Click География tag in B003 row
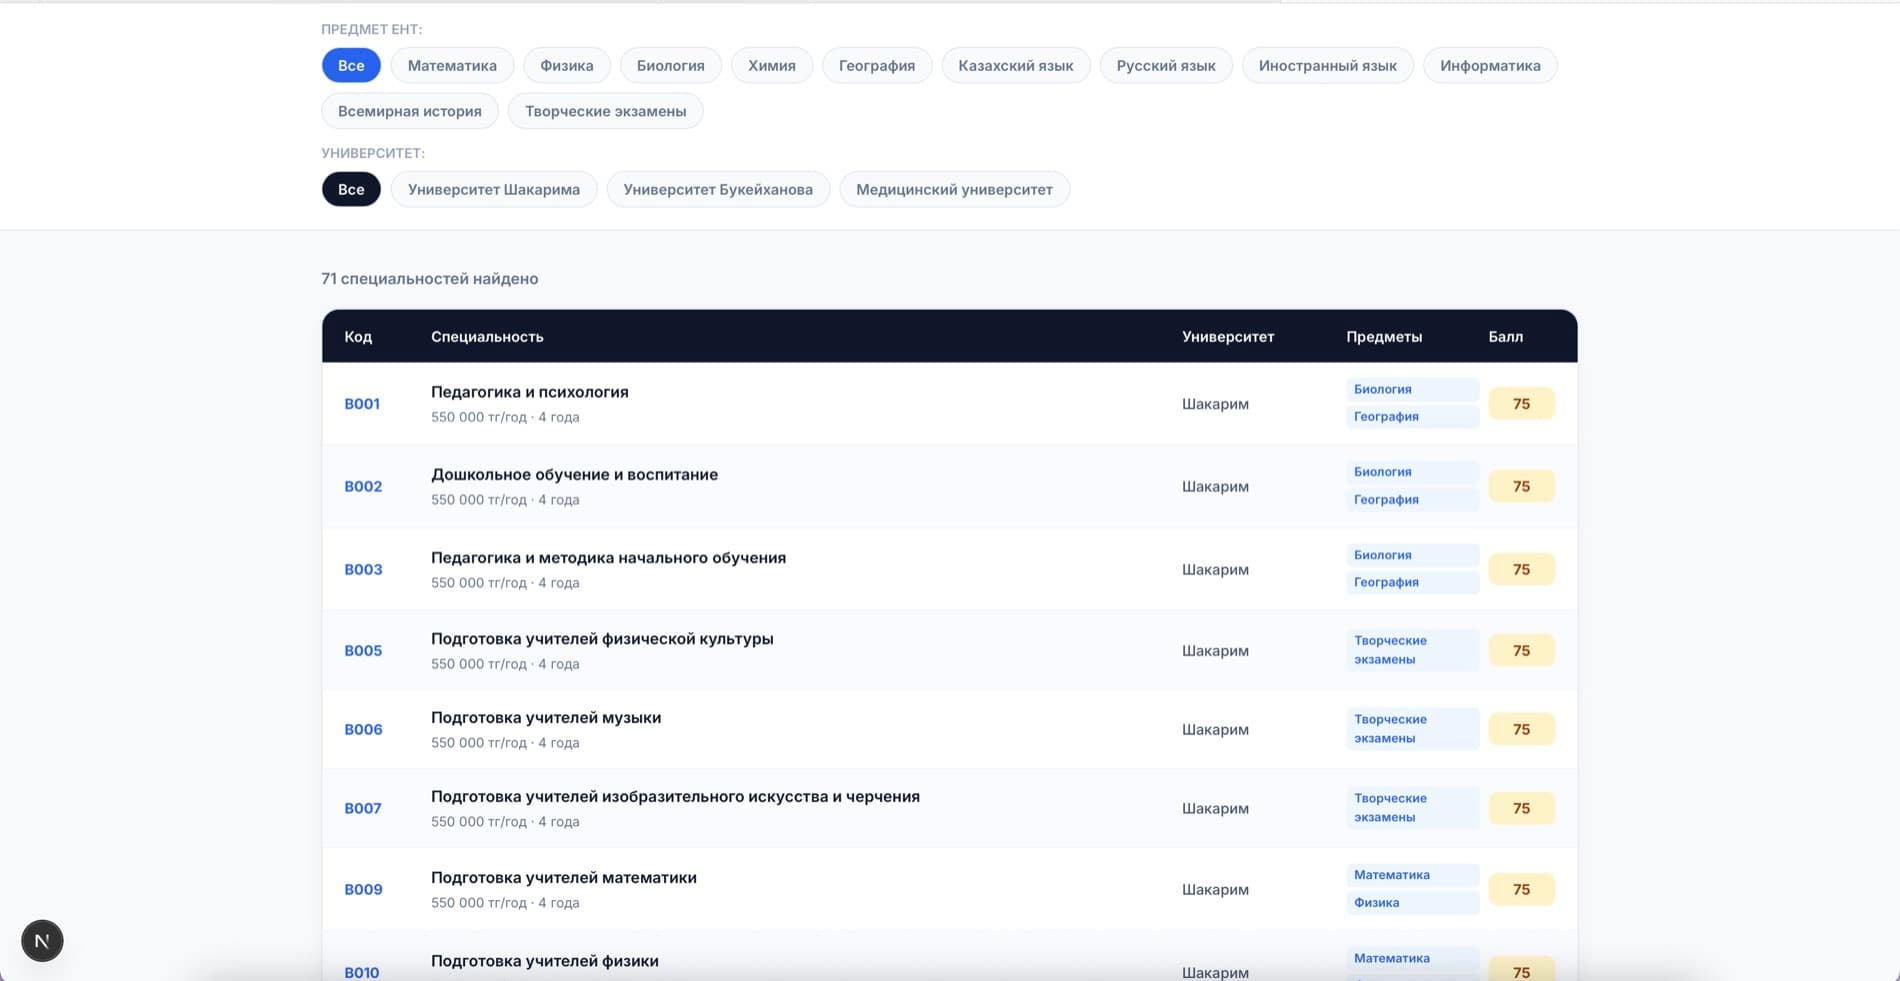Image resolution: width=1900 pixels, height=981 pixels. (x=1412, y=582)
